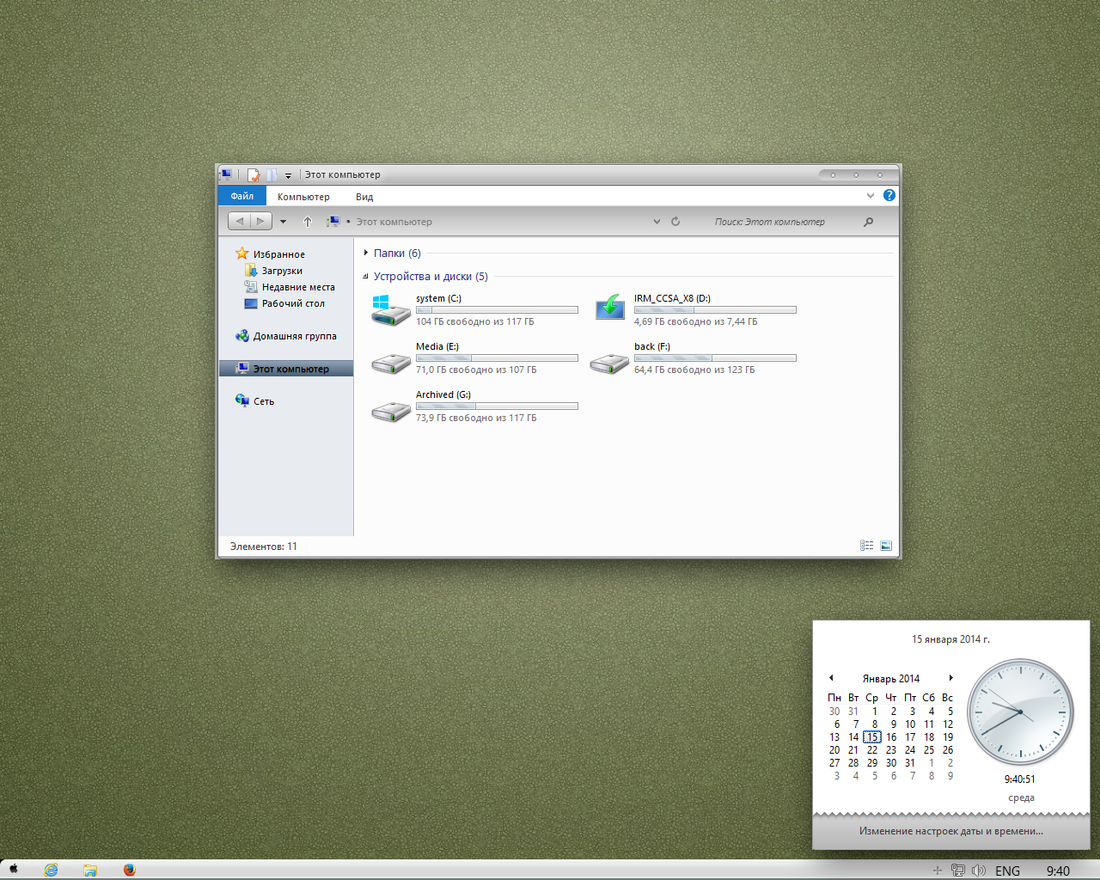Open the system (C:) drive
Screen dimensions: 1100x880
pyautogui.click(x=474, y=310)
